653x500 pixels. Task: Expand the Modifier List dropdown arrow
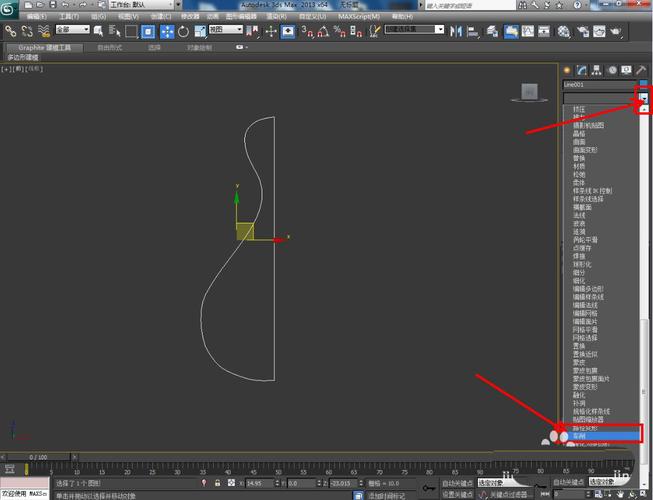644,98
